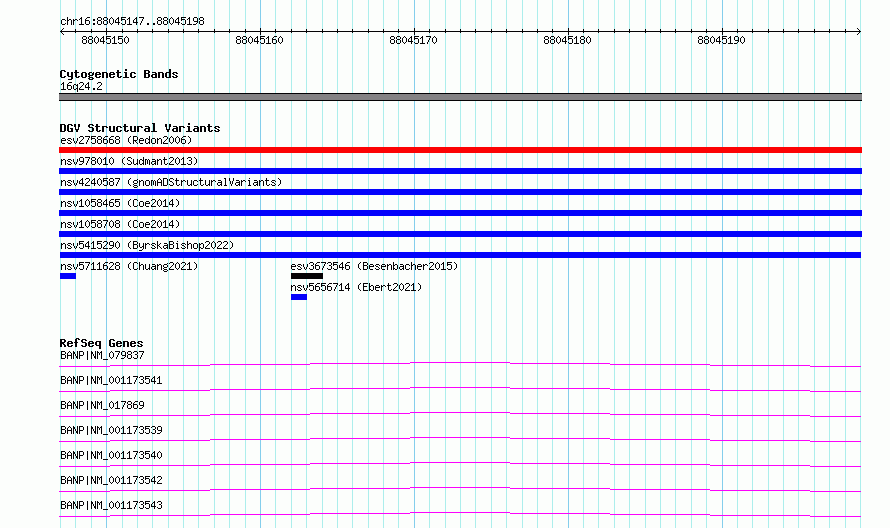Viewport: 890px width, 528px height.
Task: Click the black esv3673546 variant bar
Action: tap(307, 276)
